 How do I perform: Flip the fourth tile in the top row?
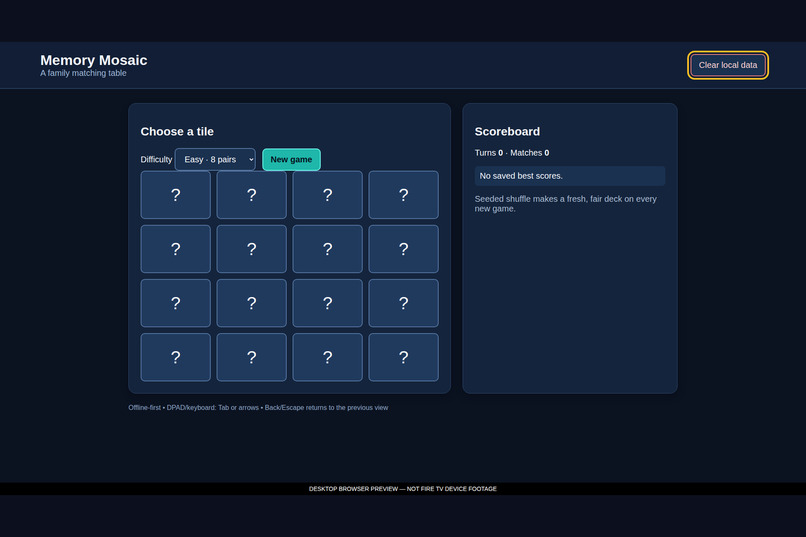pyautogui.click(x=404, y=195)
